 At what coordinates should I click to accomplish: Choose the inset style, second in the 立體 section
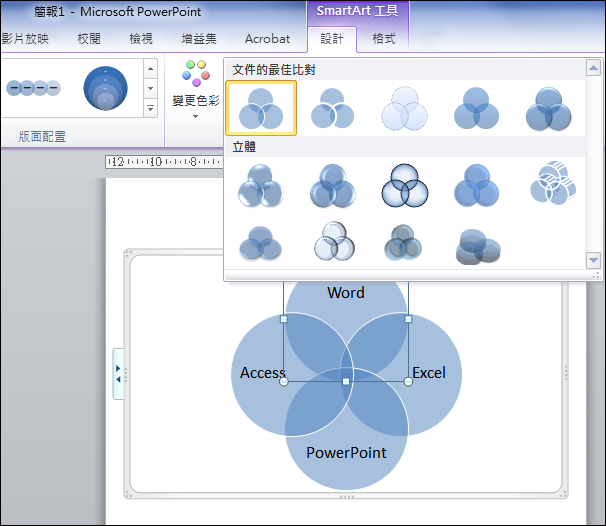[333, 186]
